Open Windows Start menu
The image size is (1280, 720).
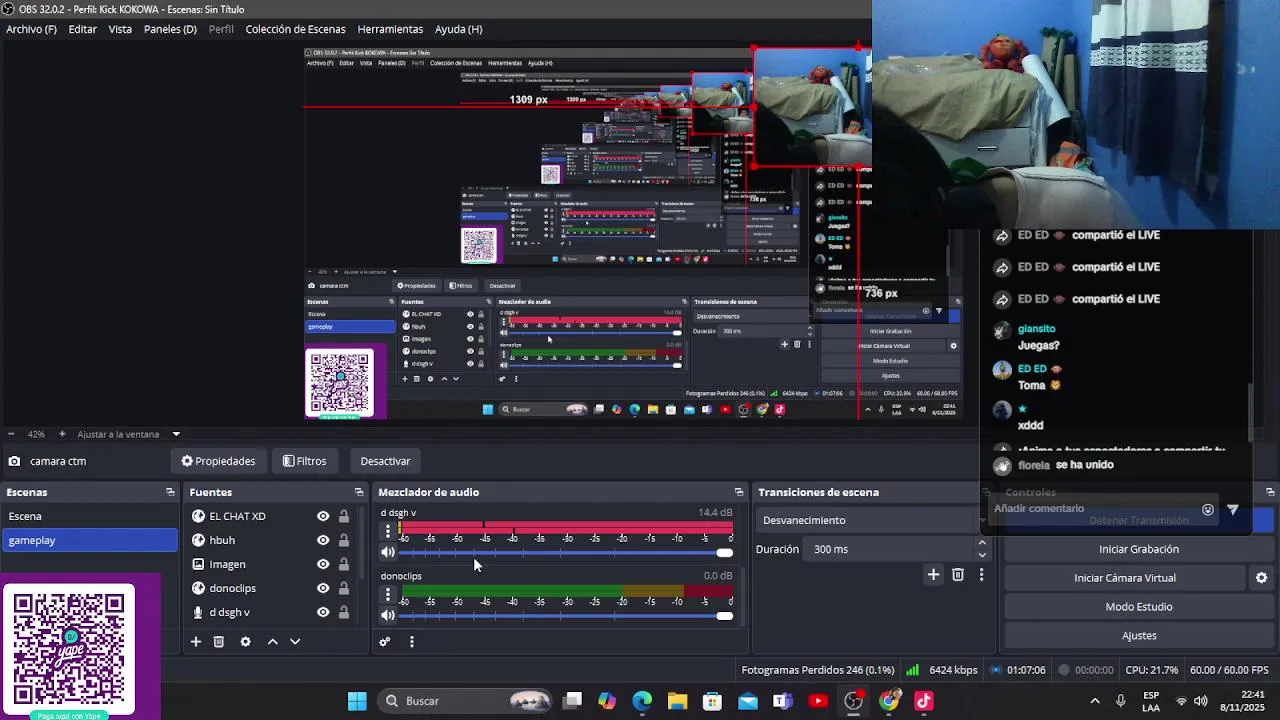click(357, 701)
